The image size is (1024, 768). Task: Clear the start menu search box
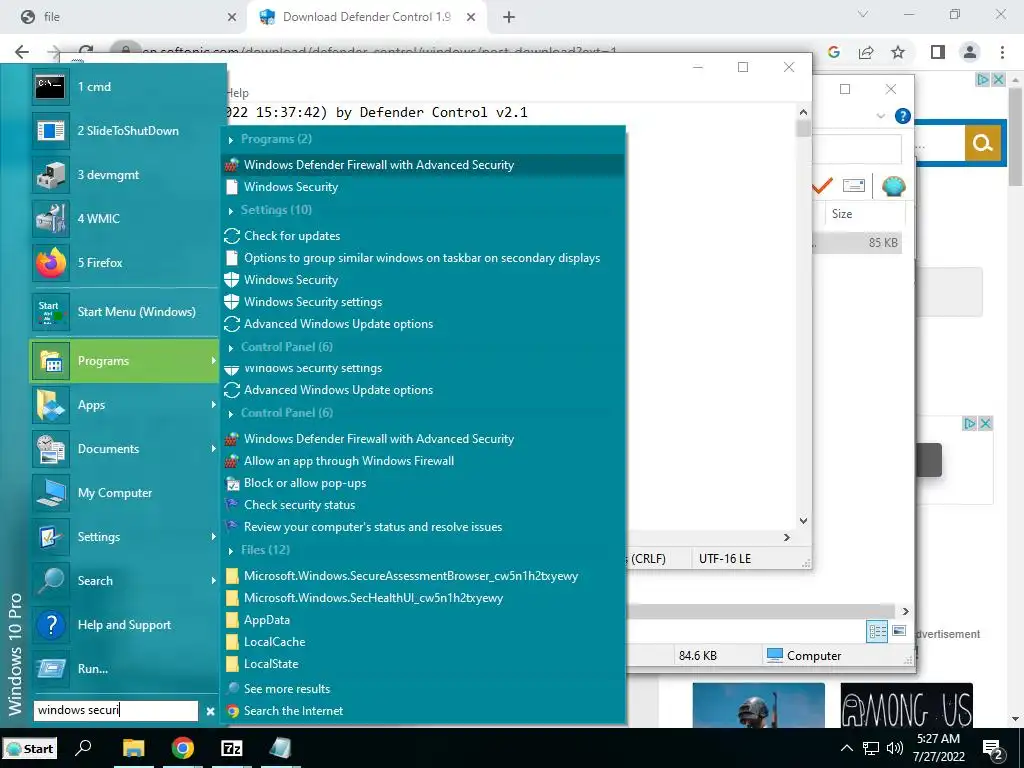210,711
